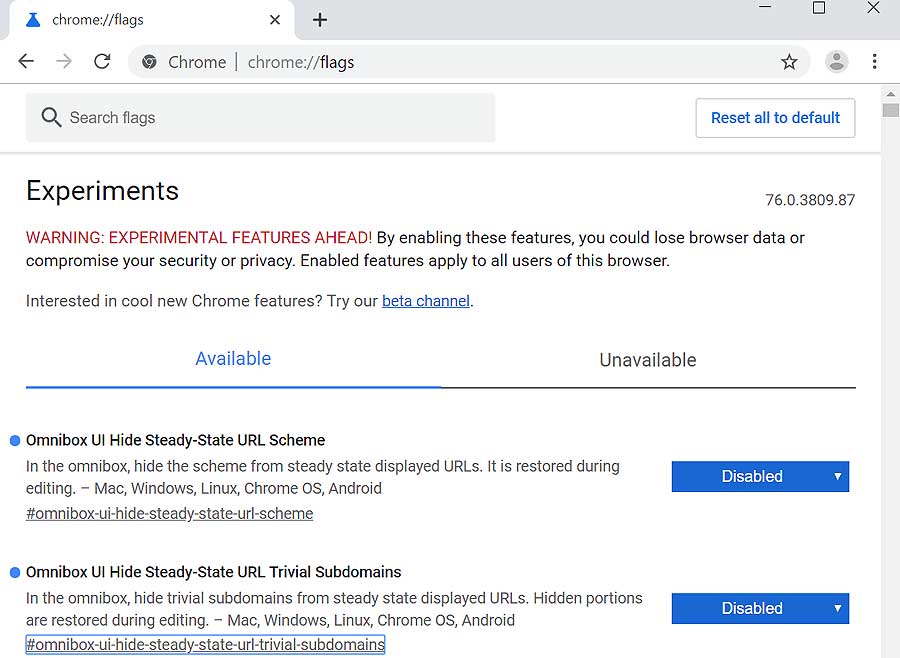Image resolution: width=900 pixels, height=658 pixels.
Task: Minimize the Chrome window
Action: click(765, 7)
